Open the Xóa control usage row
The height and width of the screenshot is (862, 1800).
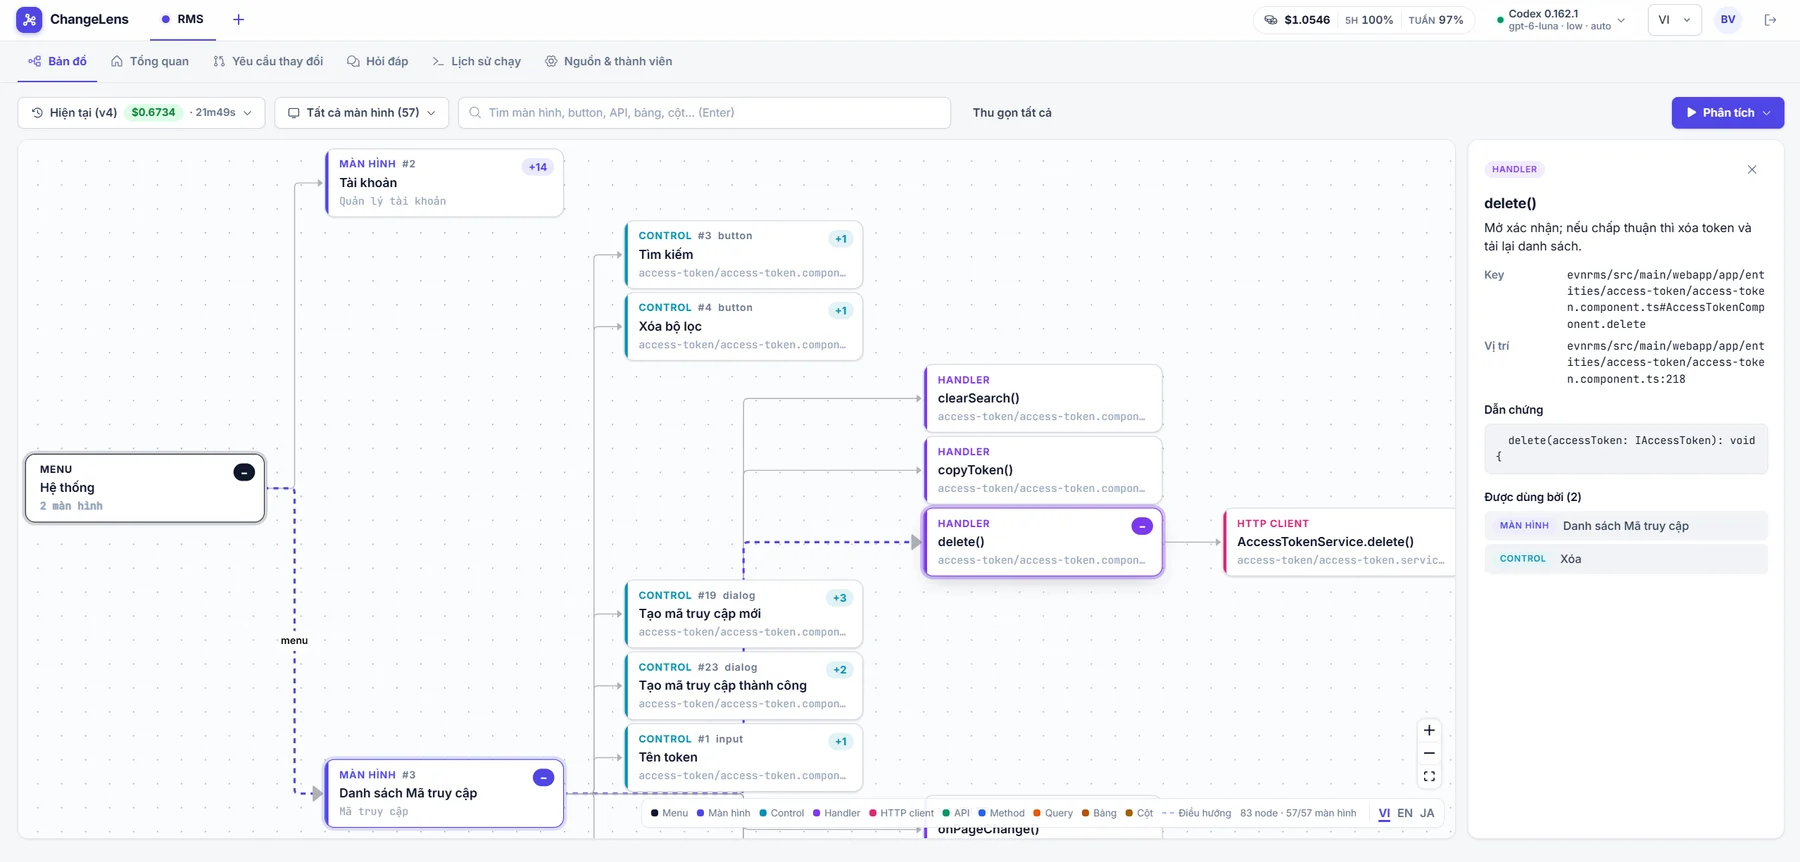tap(1626, 559)
